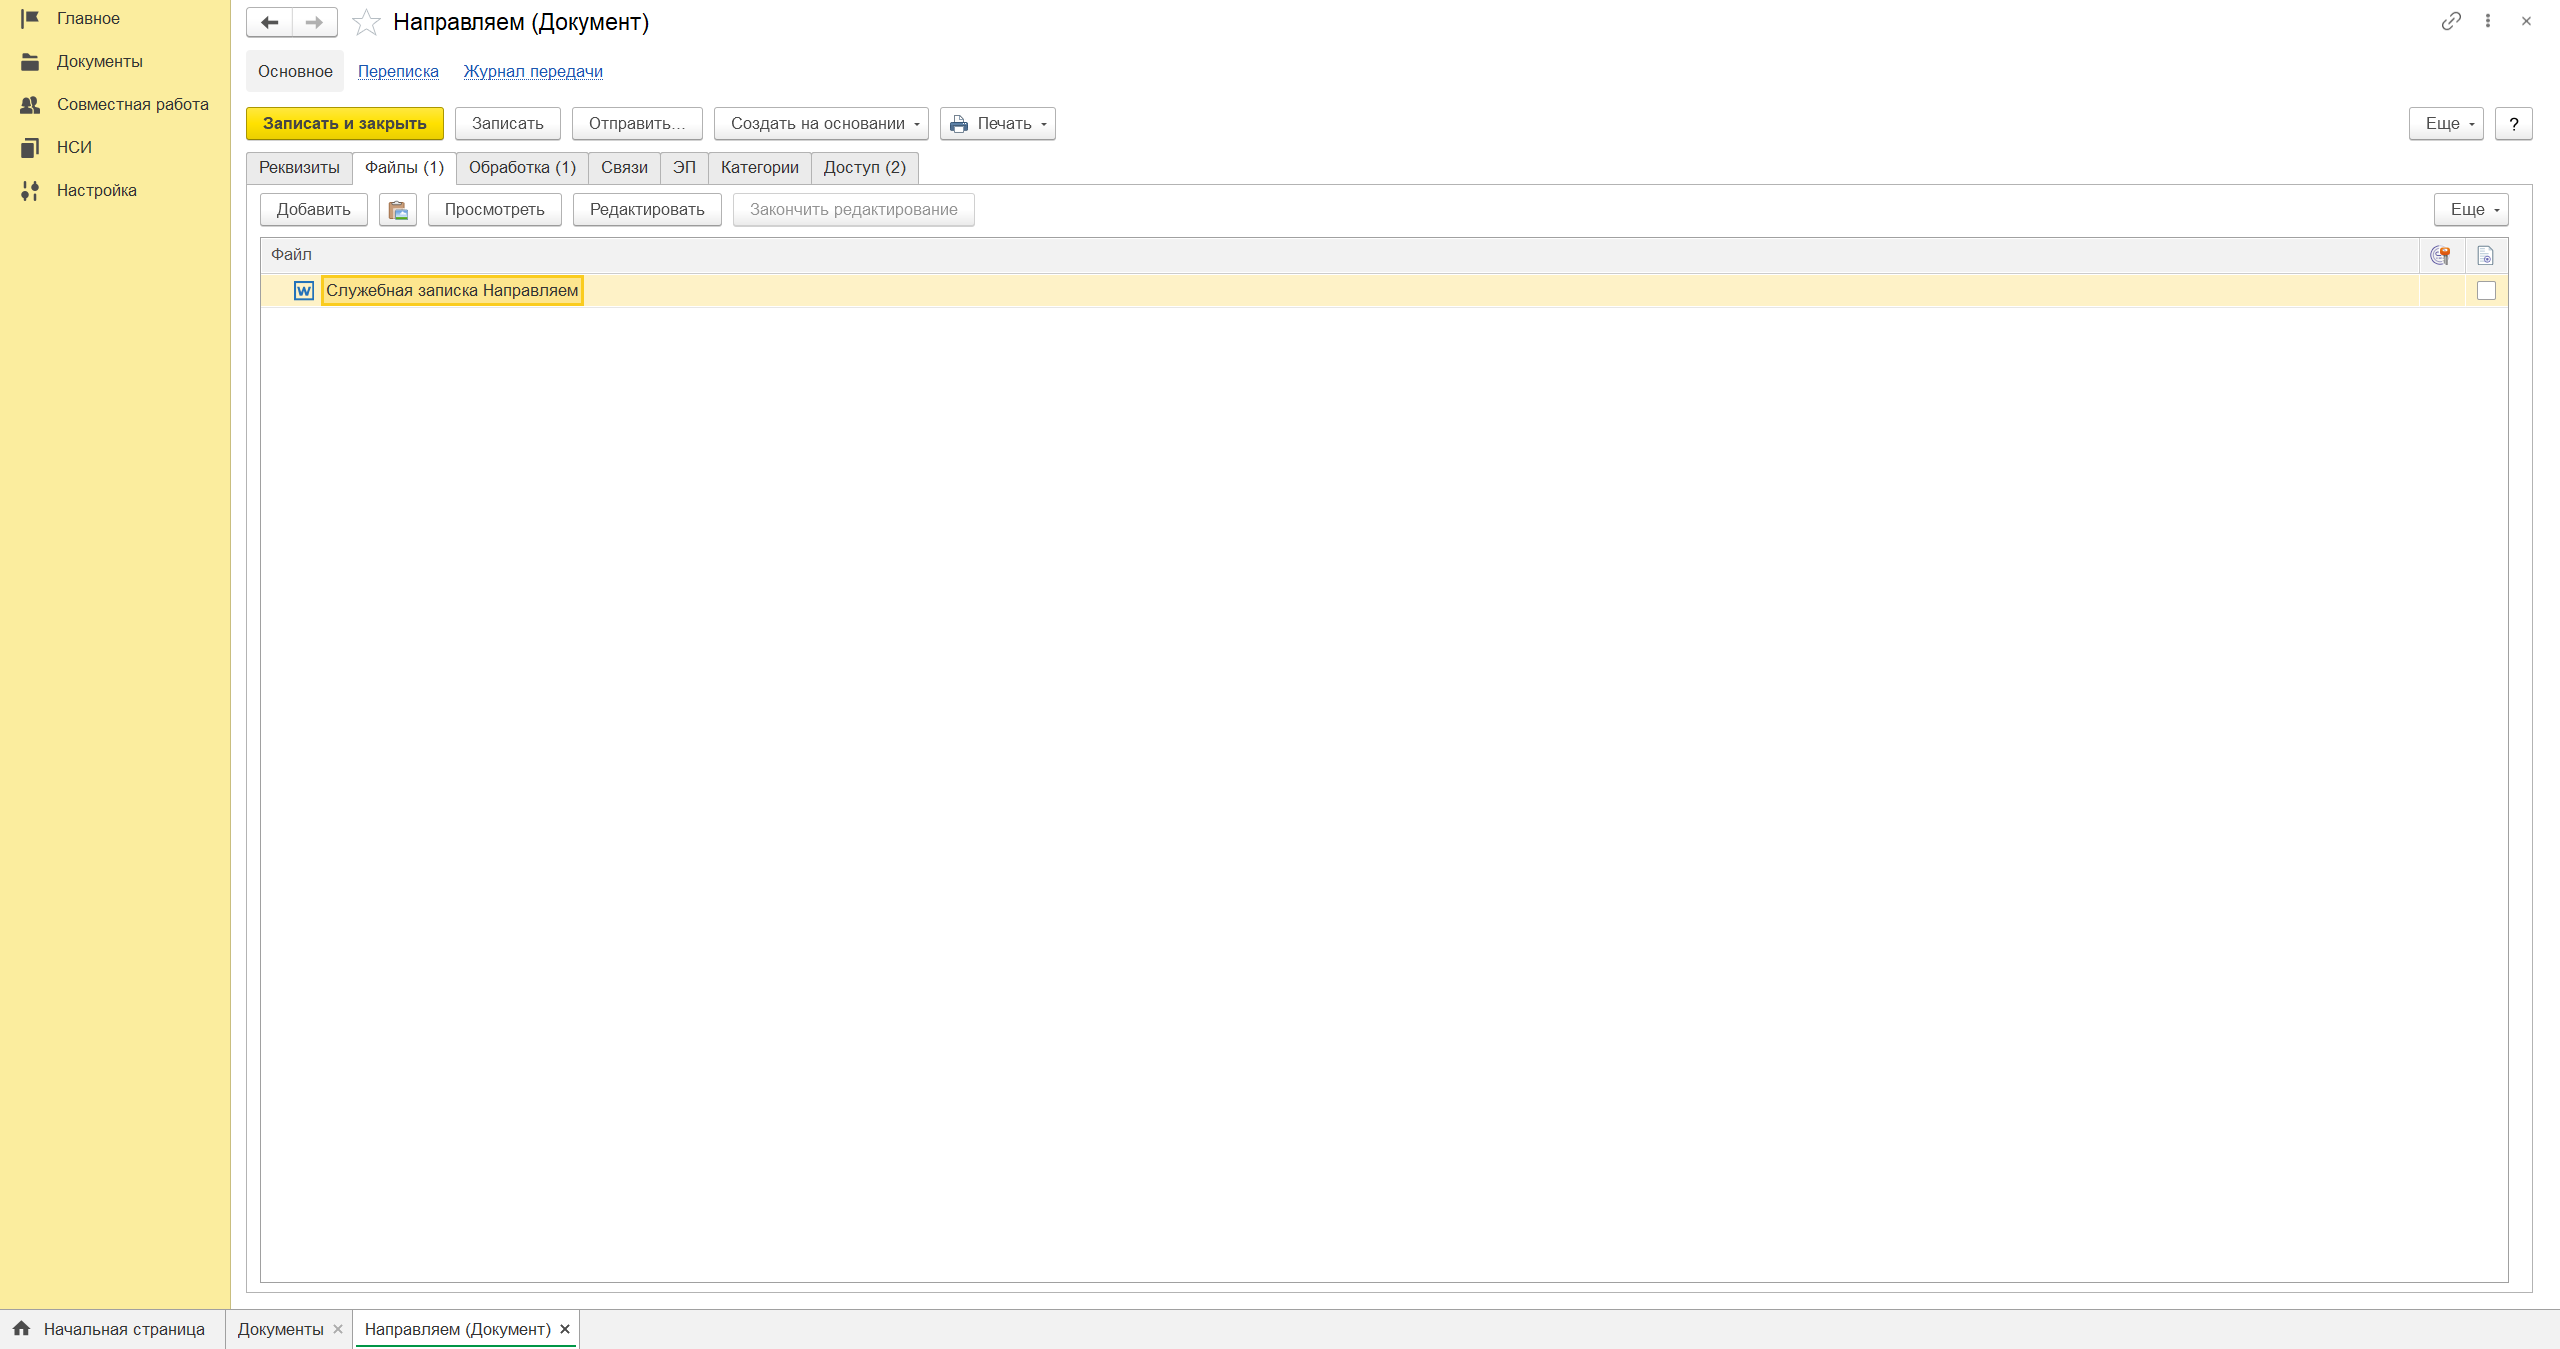Expand the Создать на основании dropdown
Screen dimensions: 2560x1349
821,124
